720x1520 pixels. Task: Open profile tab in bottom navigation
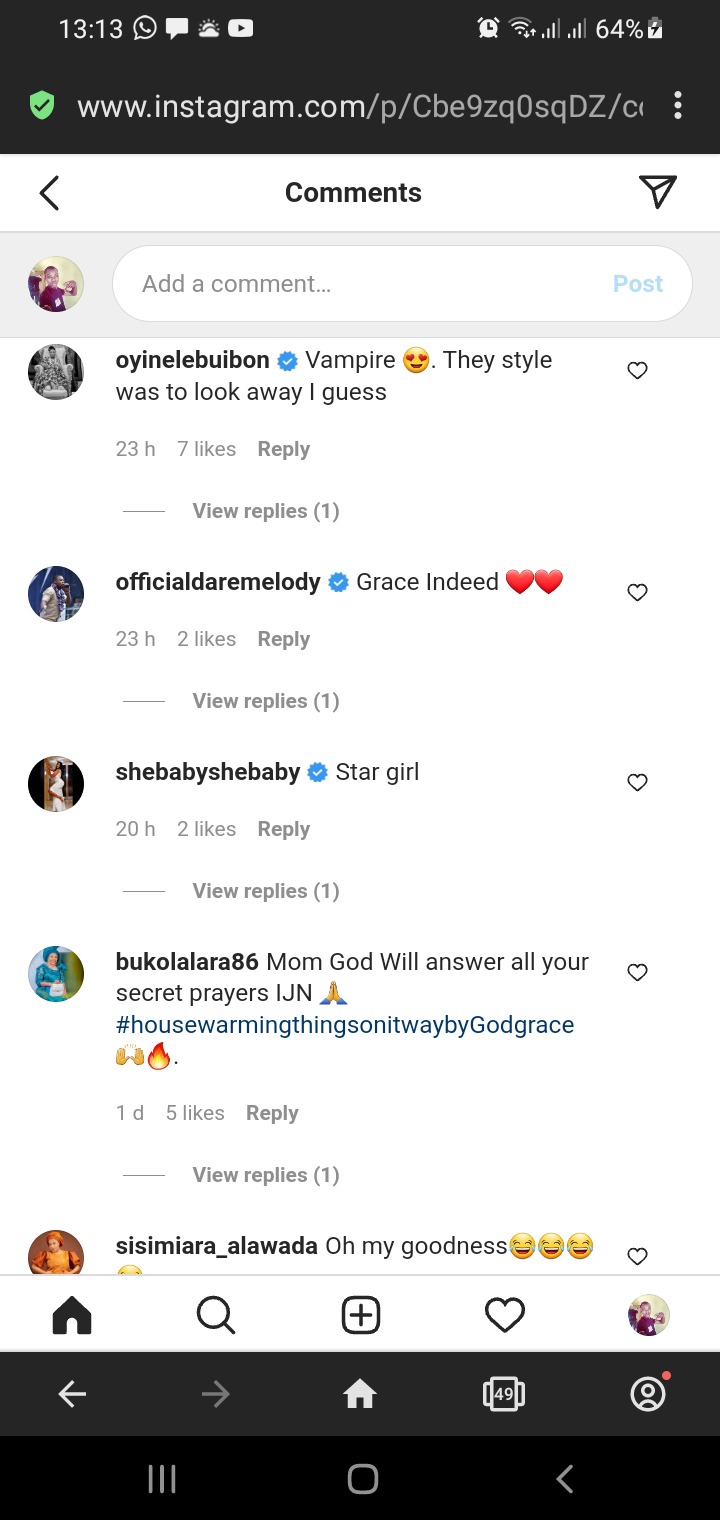(648, 1315)
